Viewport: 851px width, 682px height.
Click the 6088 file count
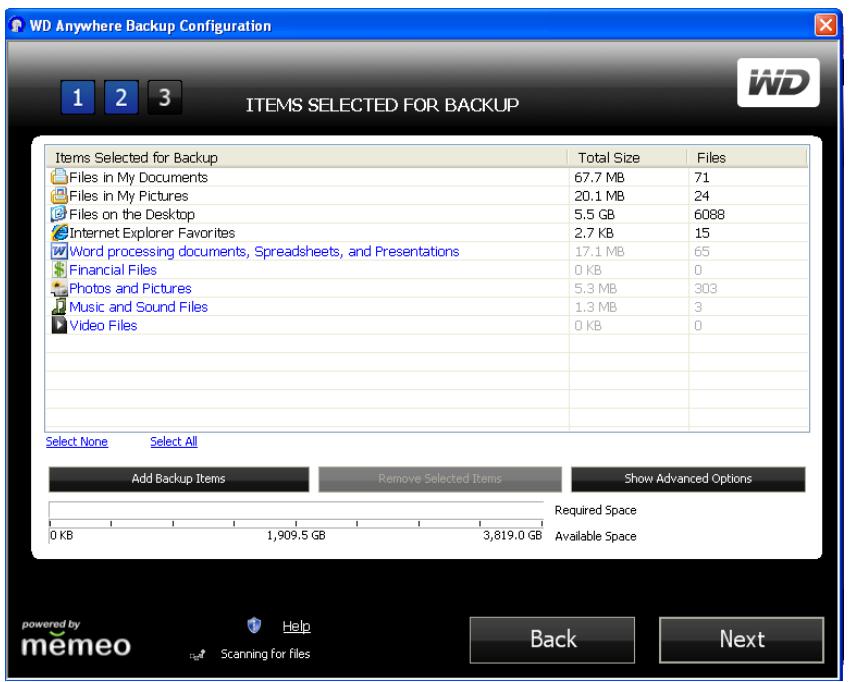click(x=709, y=214)
